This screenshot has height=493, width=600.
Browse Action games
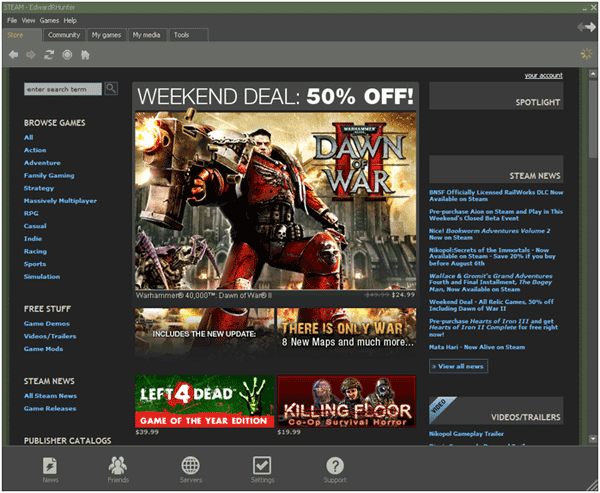coord(35,150)
